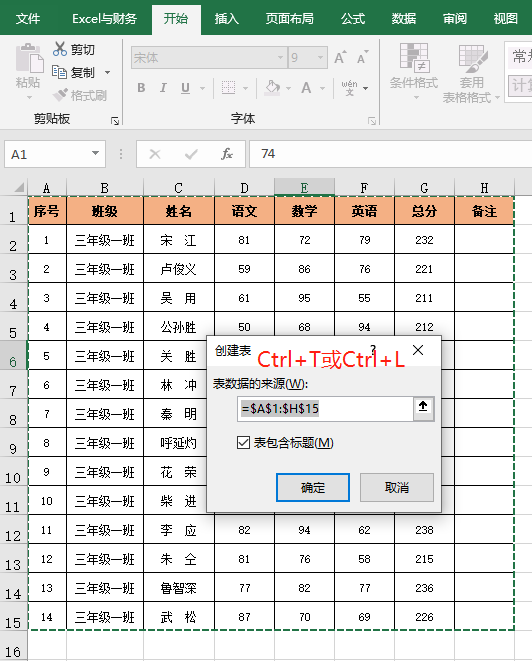Image resolution: width=532 pixels, height=661 pixels.
Task: Click the range collapse arrow in dialog
Action: 423,407
